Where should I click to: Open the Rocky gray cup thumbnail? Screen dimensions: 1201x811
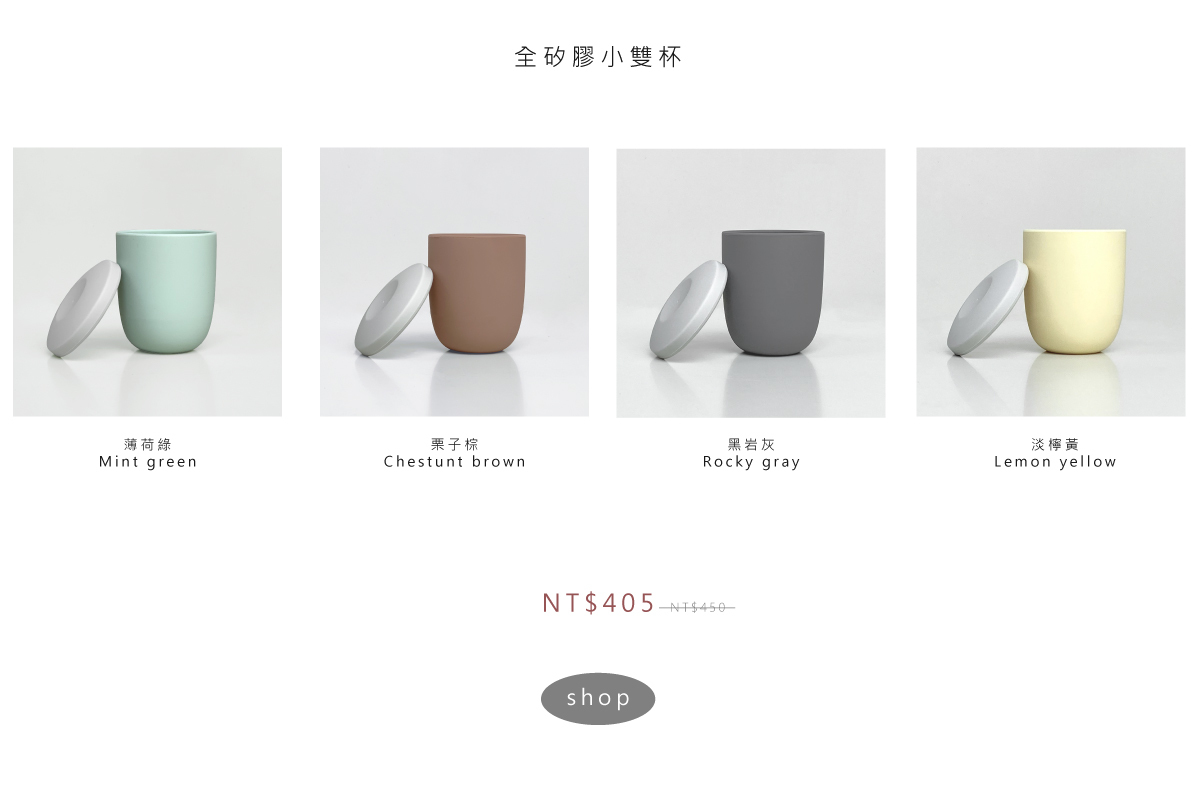click(751, 283)
